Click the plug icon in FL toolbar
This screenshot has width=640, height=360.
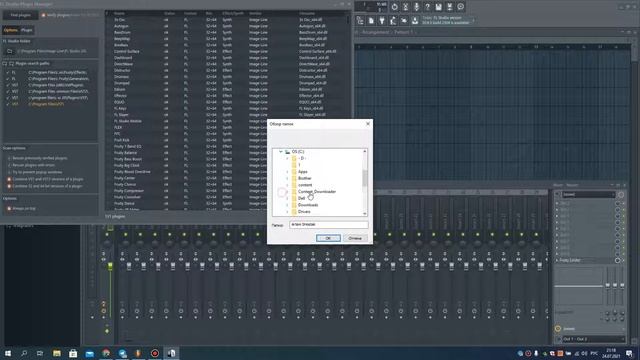(382, 20)
